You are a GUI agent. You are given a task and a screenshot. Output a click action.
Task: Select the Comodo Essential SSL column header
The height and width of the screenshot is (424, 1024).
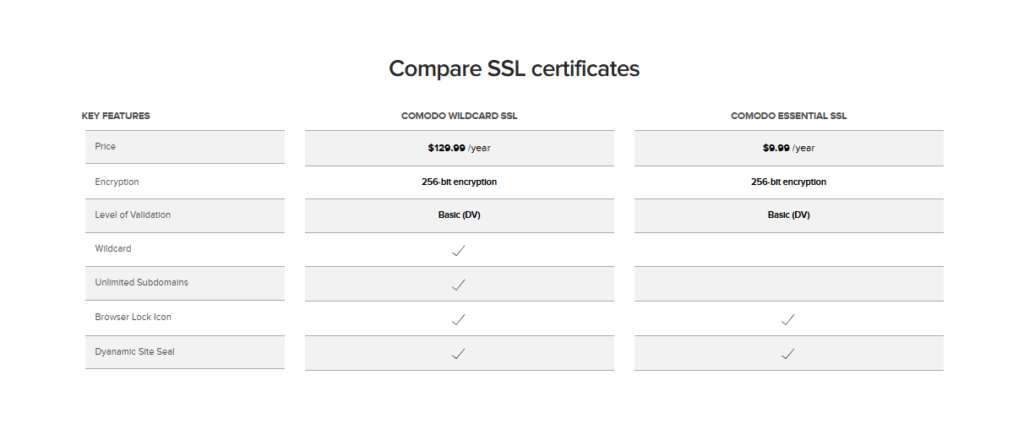pos(789,116)
